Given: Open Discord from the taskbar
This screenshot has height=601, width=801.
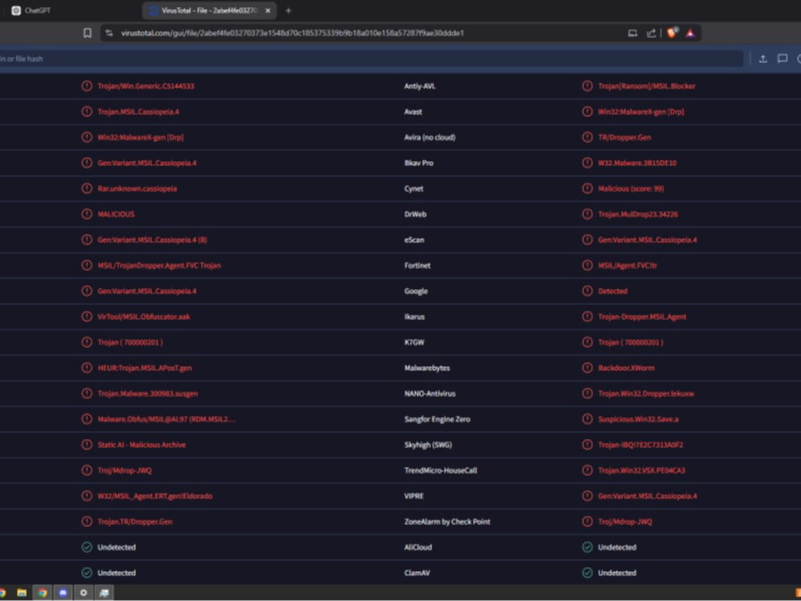Looking at the screenshot, I should click(63, 593).
